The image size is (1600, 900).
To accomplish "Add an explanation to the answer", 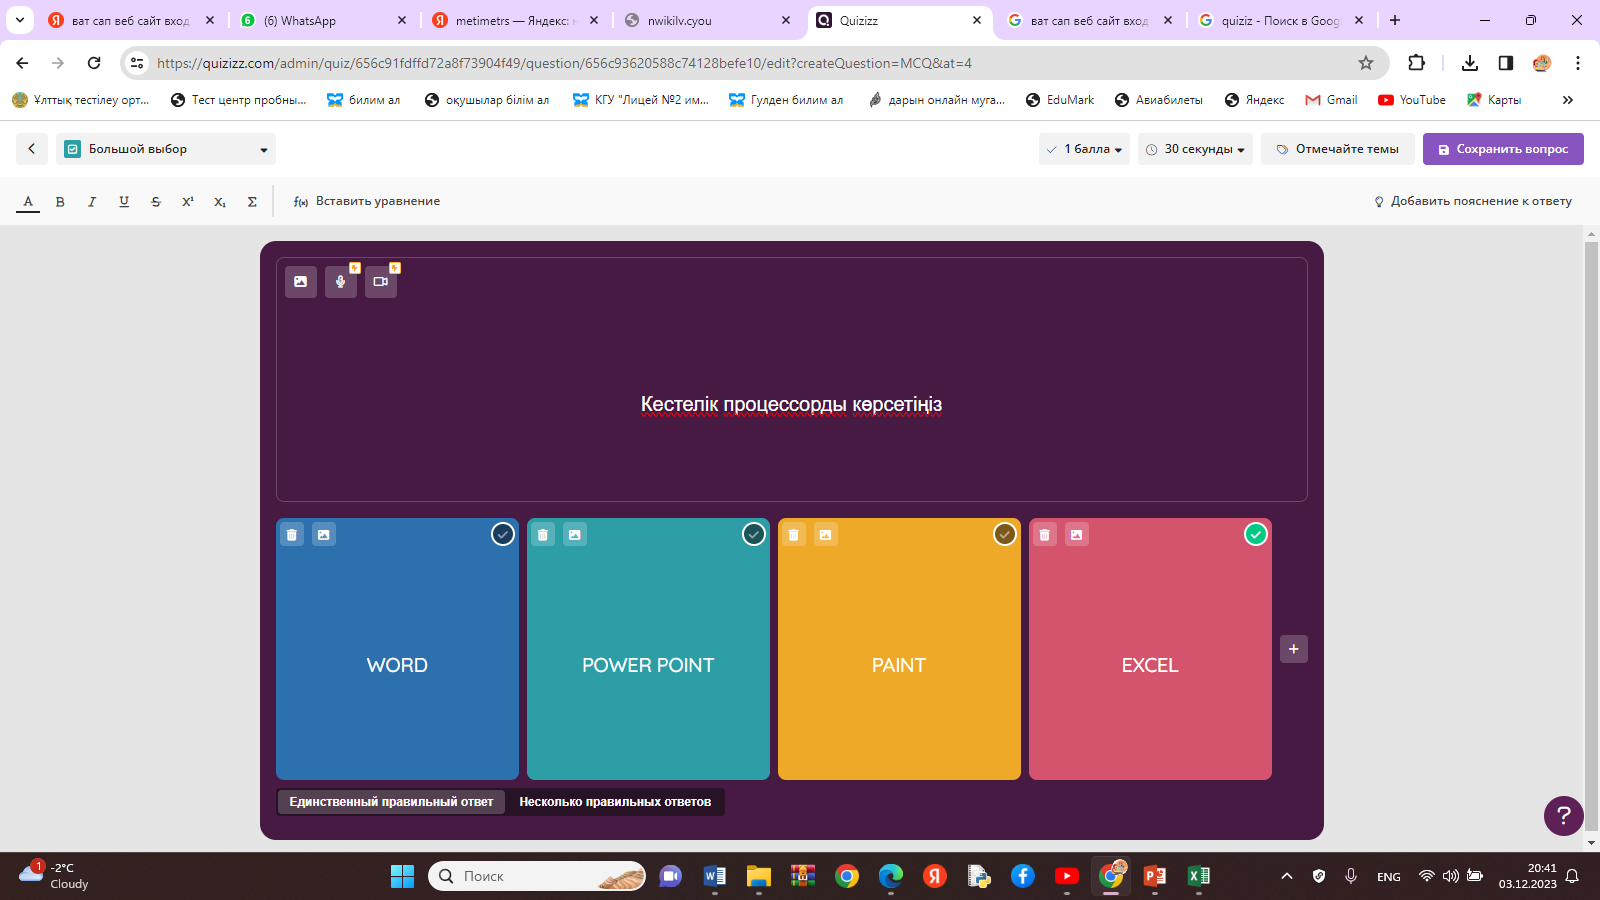I will [1473, 202].
